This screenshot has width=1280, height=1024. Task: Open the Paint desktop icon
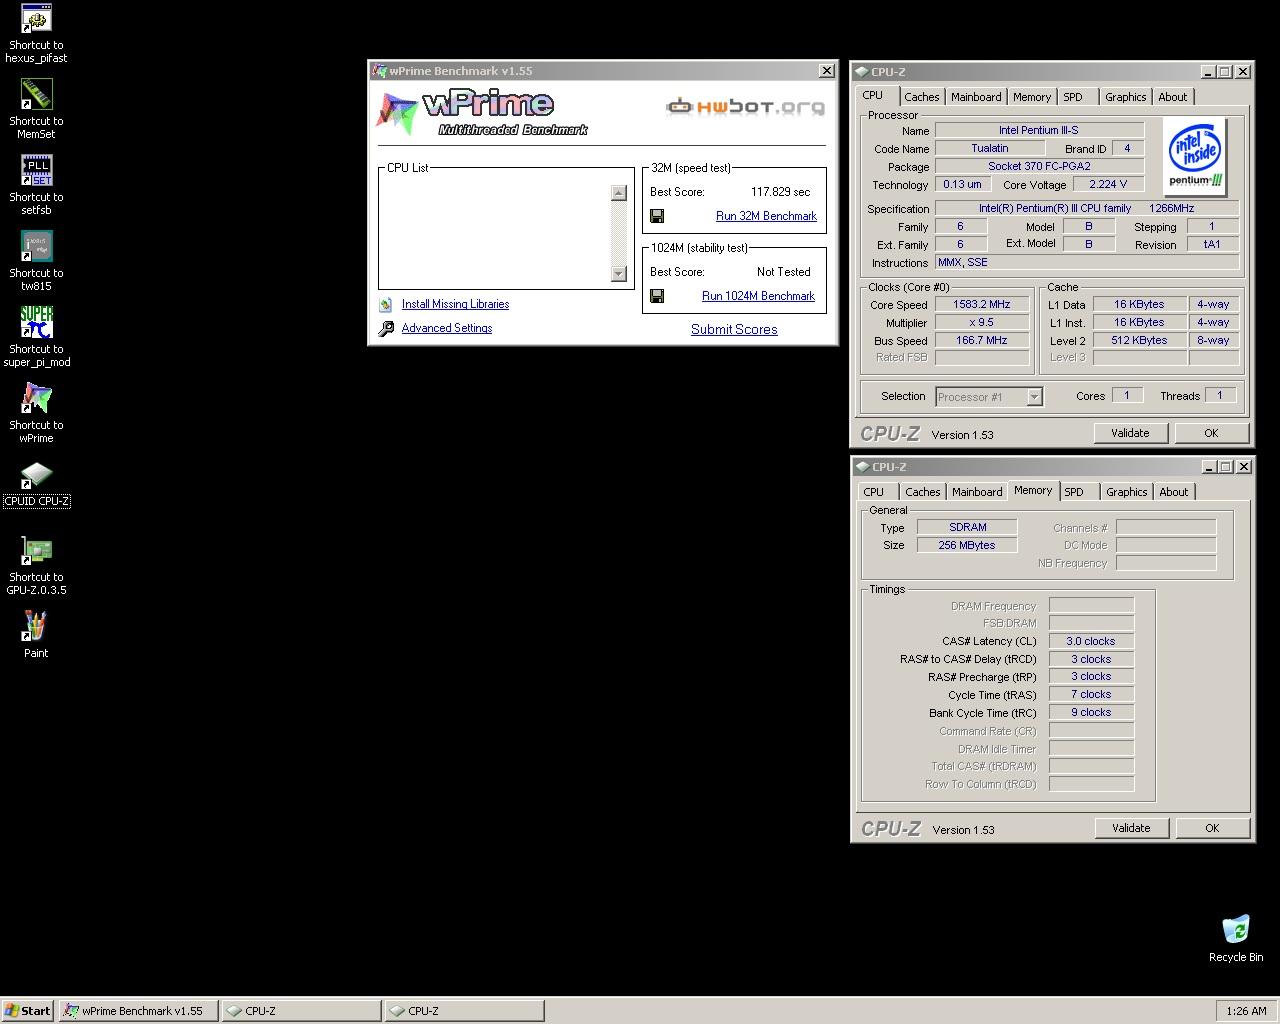tap(36, 635)
